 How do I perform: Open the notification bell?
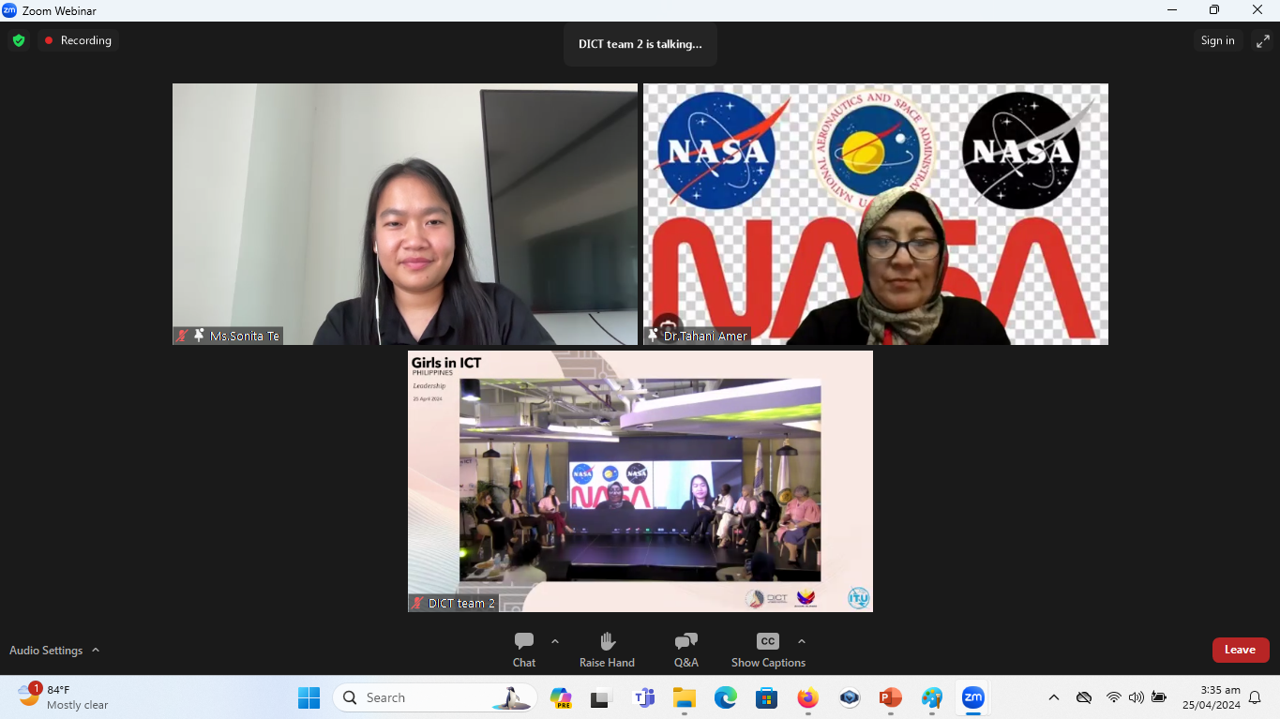1255,698
